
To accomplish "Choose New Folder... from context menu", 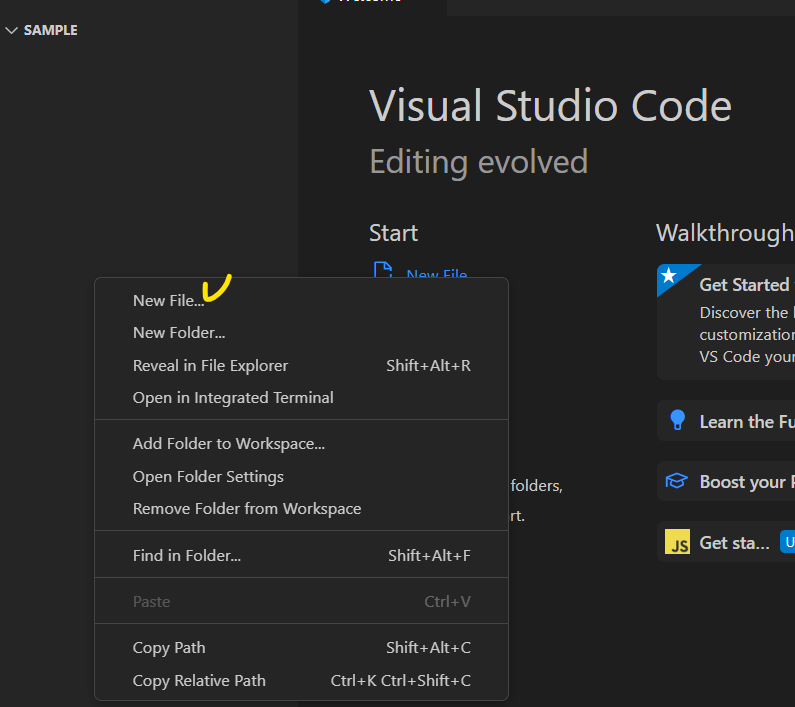I will point(301,333).
